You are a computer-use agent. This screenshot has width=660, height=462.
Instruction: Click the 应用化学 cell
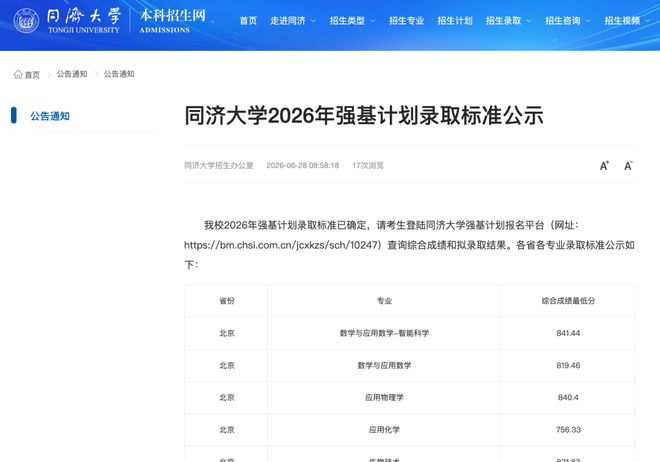coord(384,430)
